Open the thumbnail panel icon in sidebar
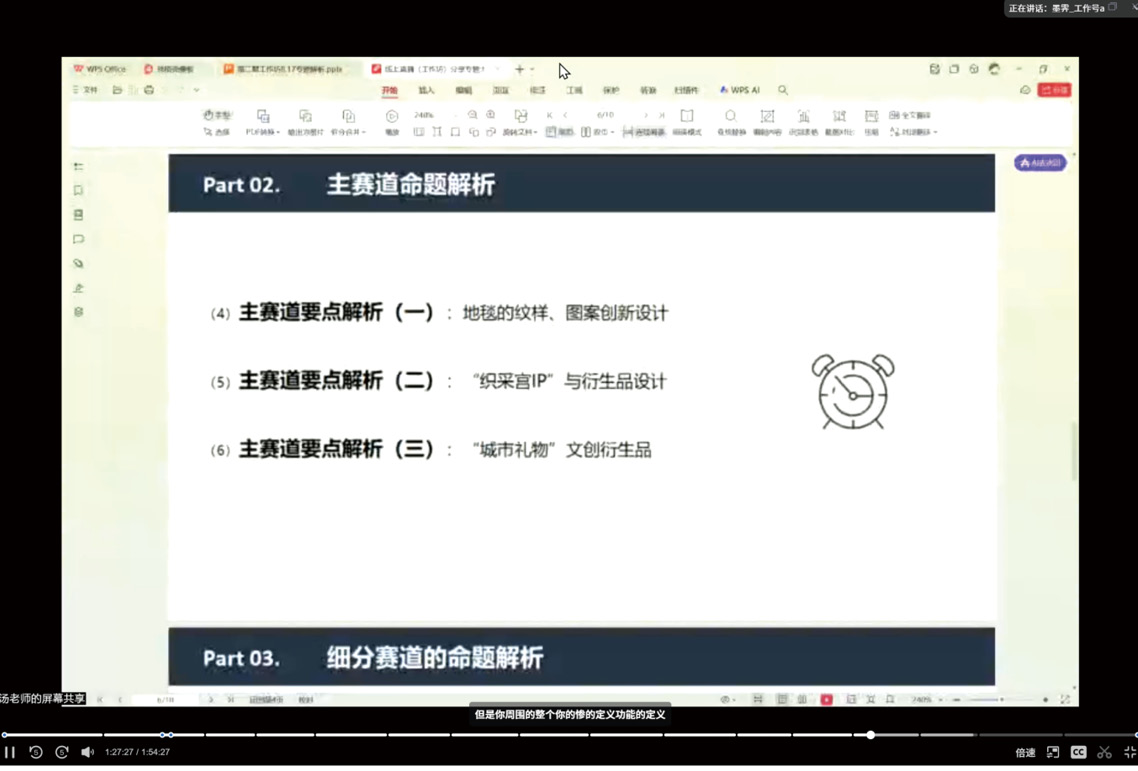 (x=78, y=215)
